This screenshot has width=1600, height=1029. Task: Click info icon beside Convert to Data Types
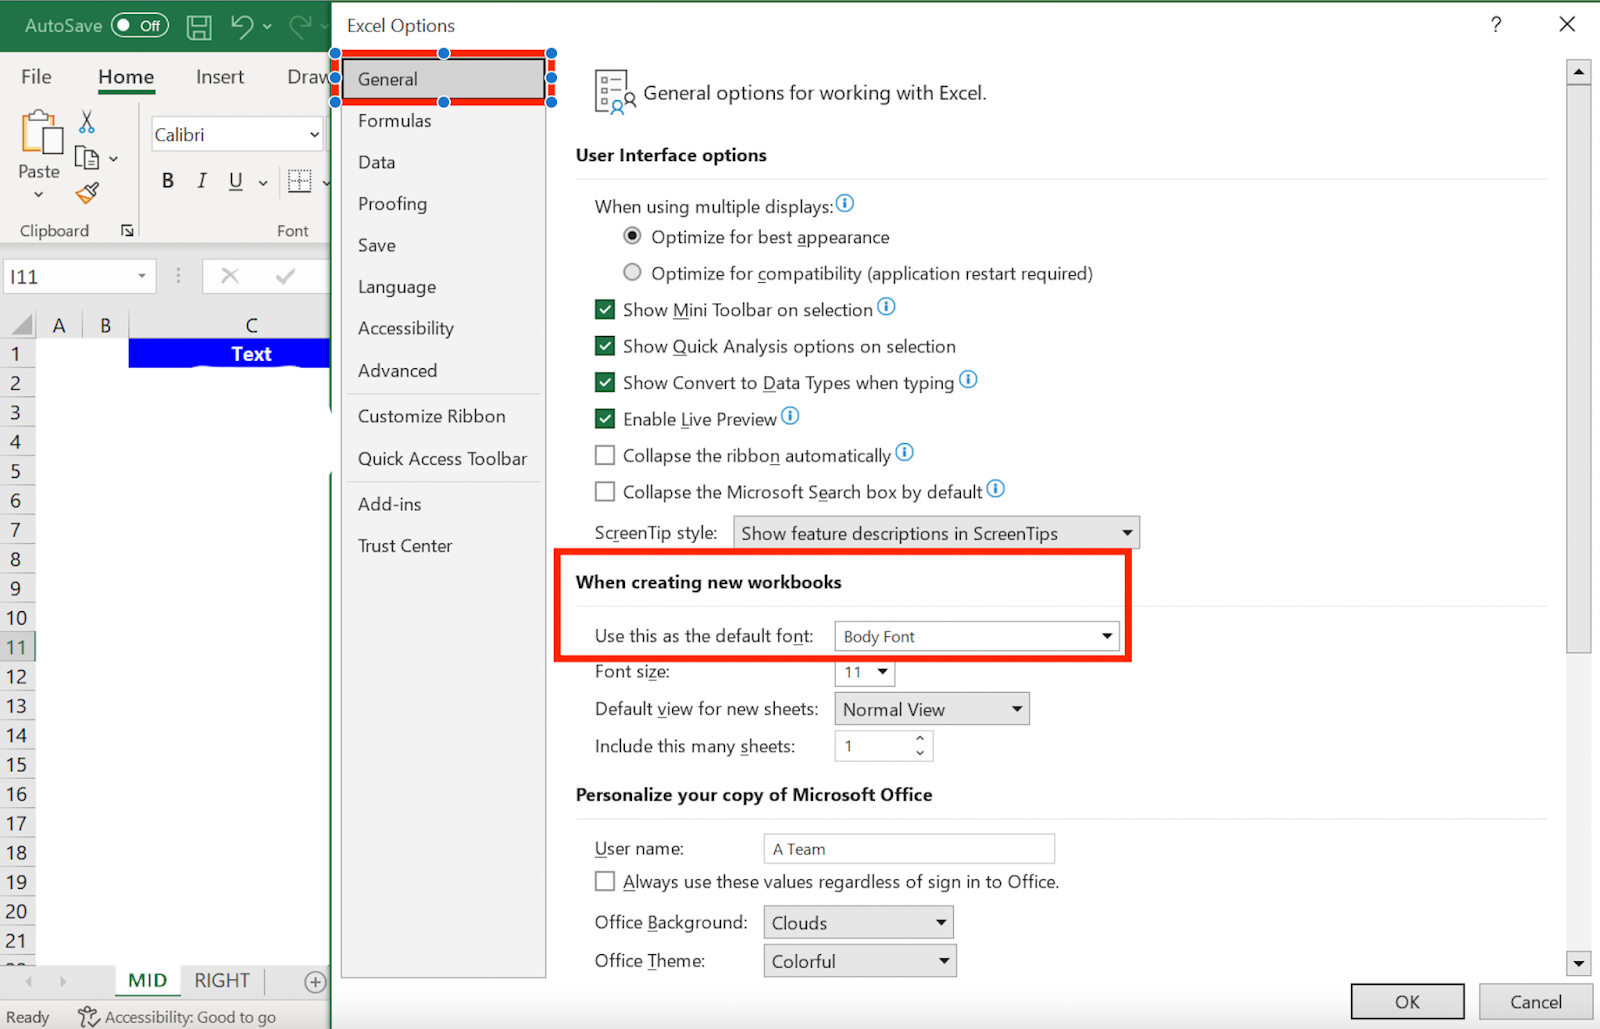[x=968, y=380]
